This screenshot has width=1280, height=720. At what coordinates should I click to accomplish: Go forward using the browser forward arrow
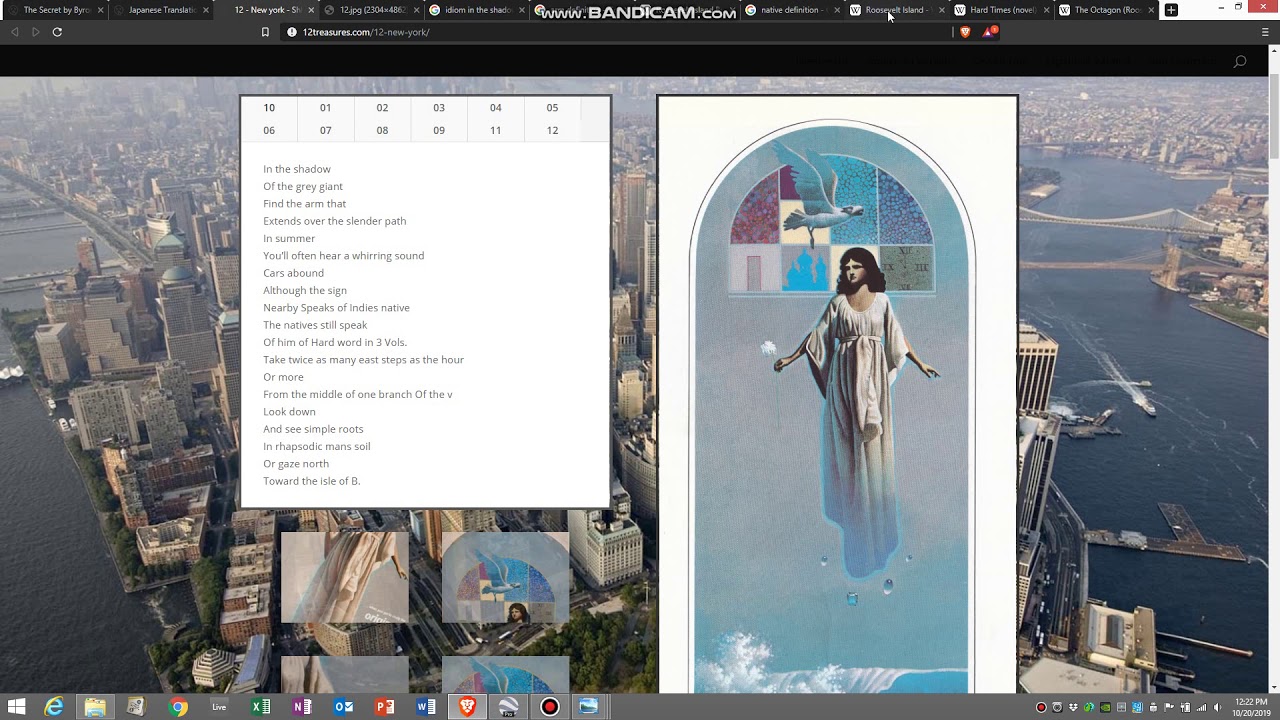click(36, 32)
